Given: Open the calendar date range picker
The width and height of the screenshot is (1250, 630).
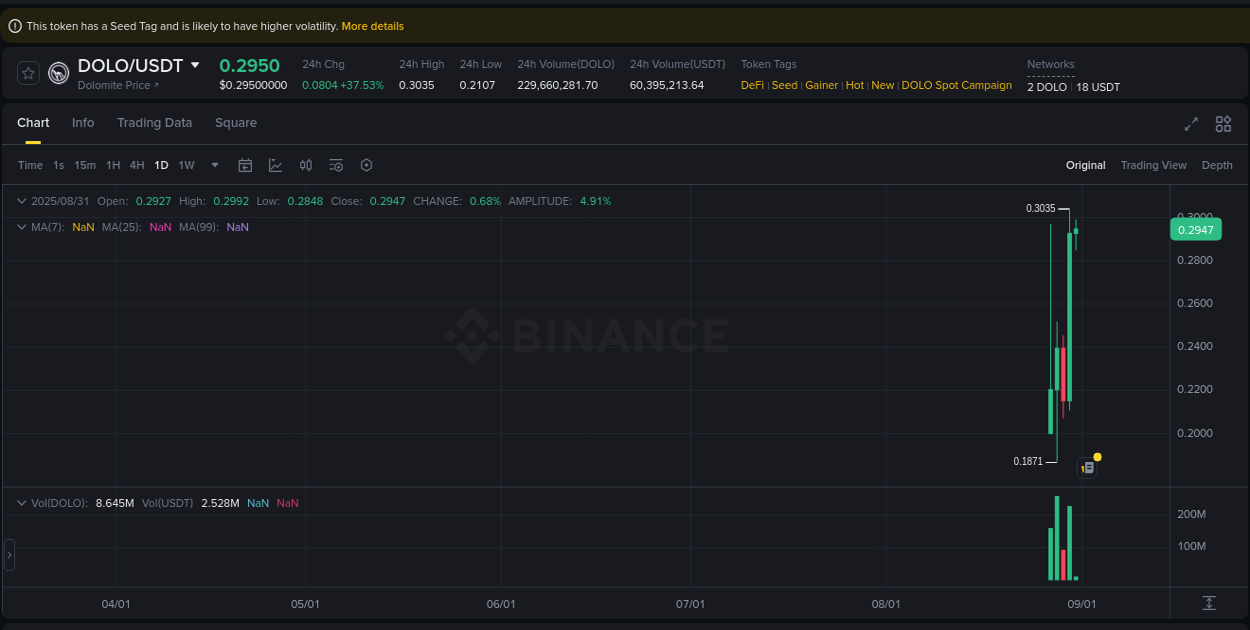Looking at the screenshot, I should (245, 165).
